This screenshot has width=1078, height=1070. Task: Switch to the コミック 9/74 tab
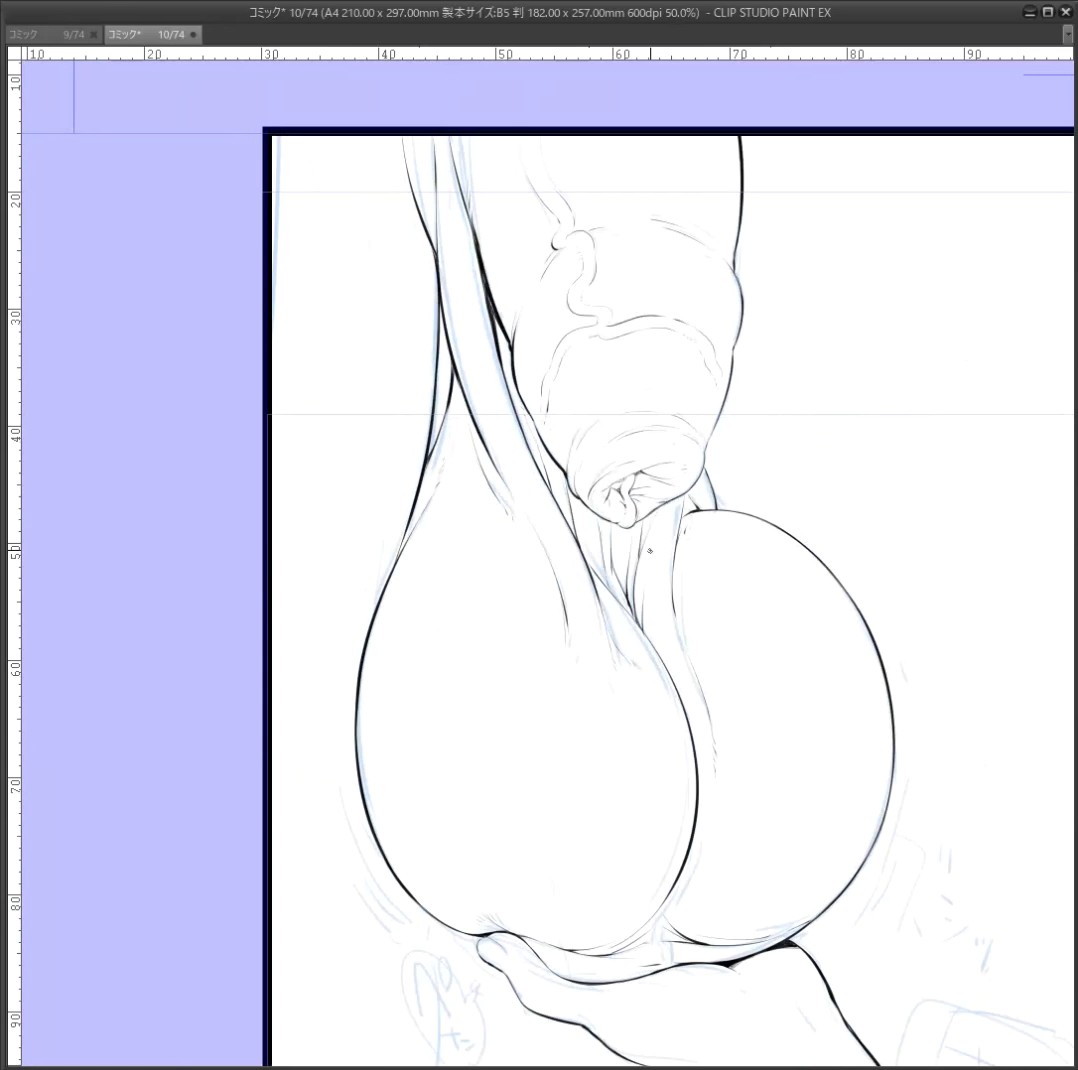pos(47,34)
